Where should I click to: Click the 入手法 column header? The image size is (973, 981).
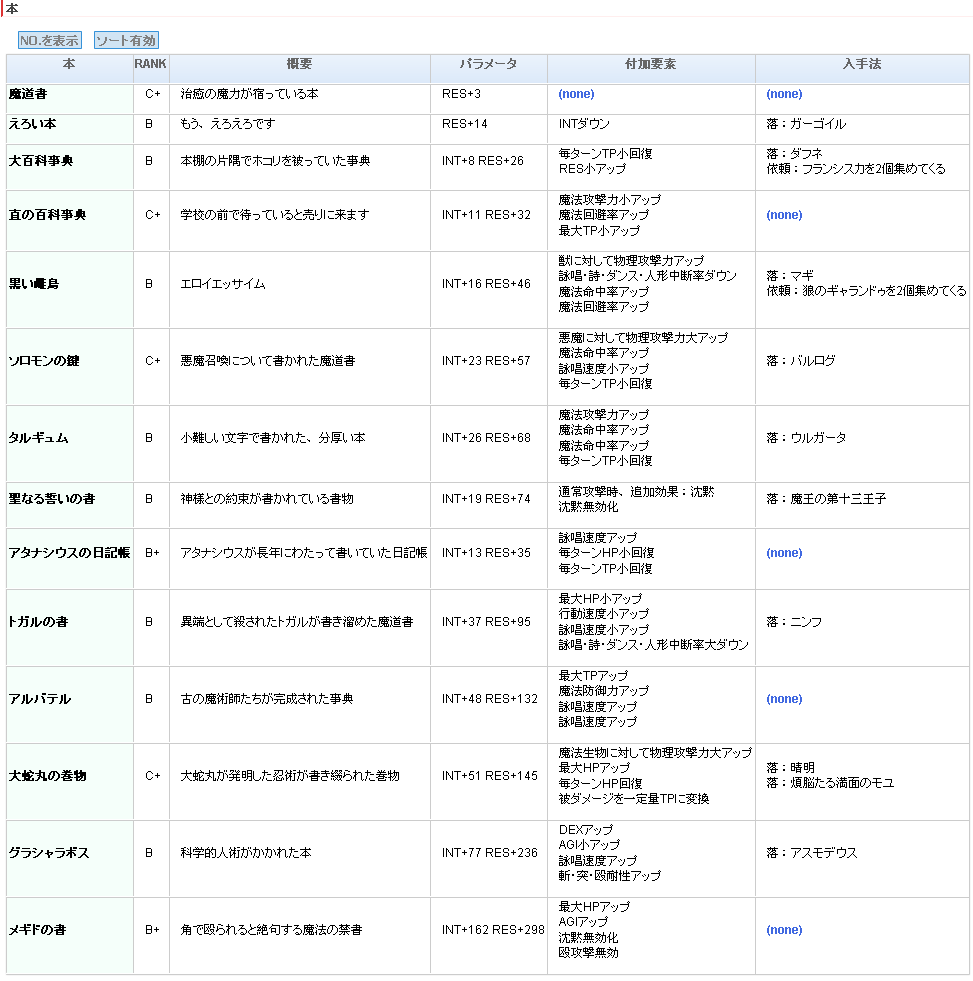tap(861, 64)
